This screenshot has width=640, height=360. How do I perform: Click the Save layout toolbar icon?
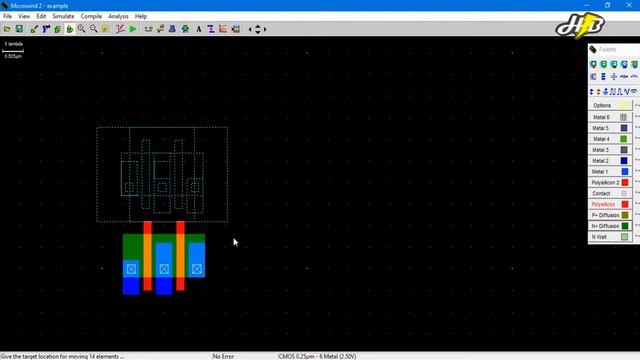click(x=19, y=29)
